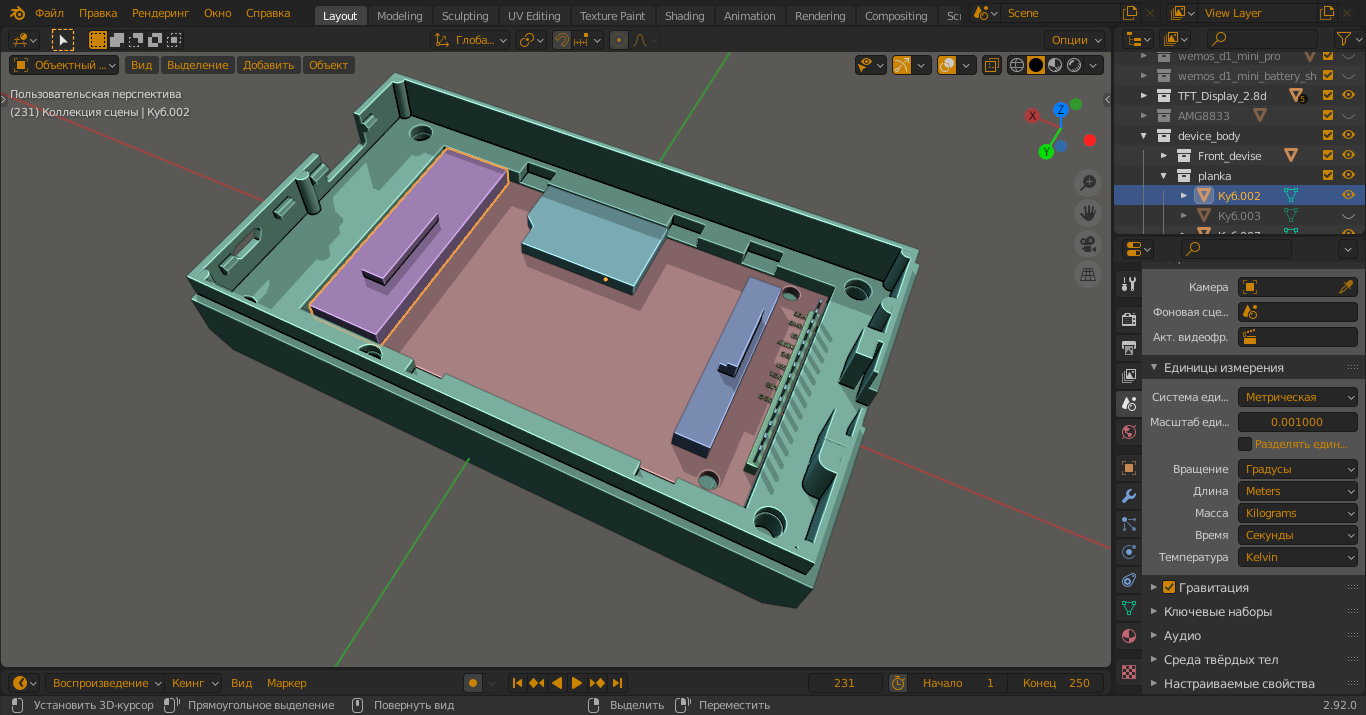The image size is (1366, 715).
Task: Toggle viewport gizmos display button
Action: point(902,65)
